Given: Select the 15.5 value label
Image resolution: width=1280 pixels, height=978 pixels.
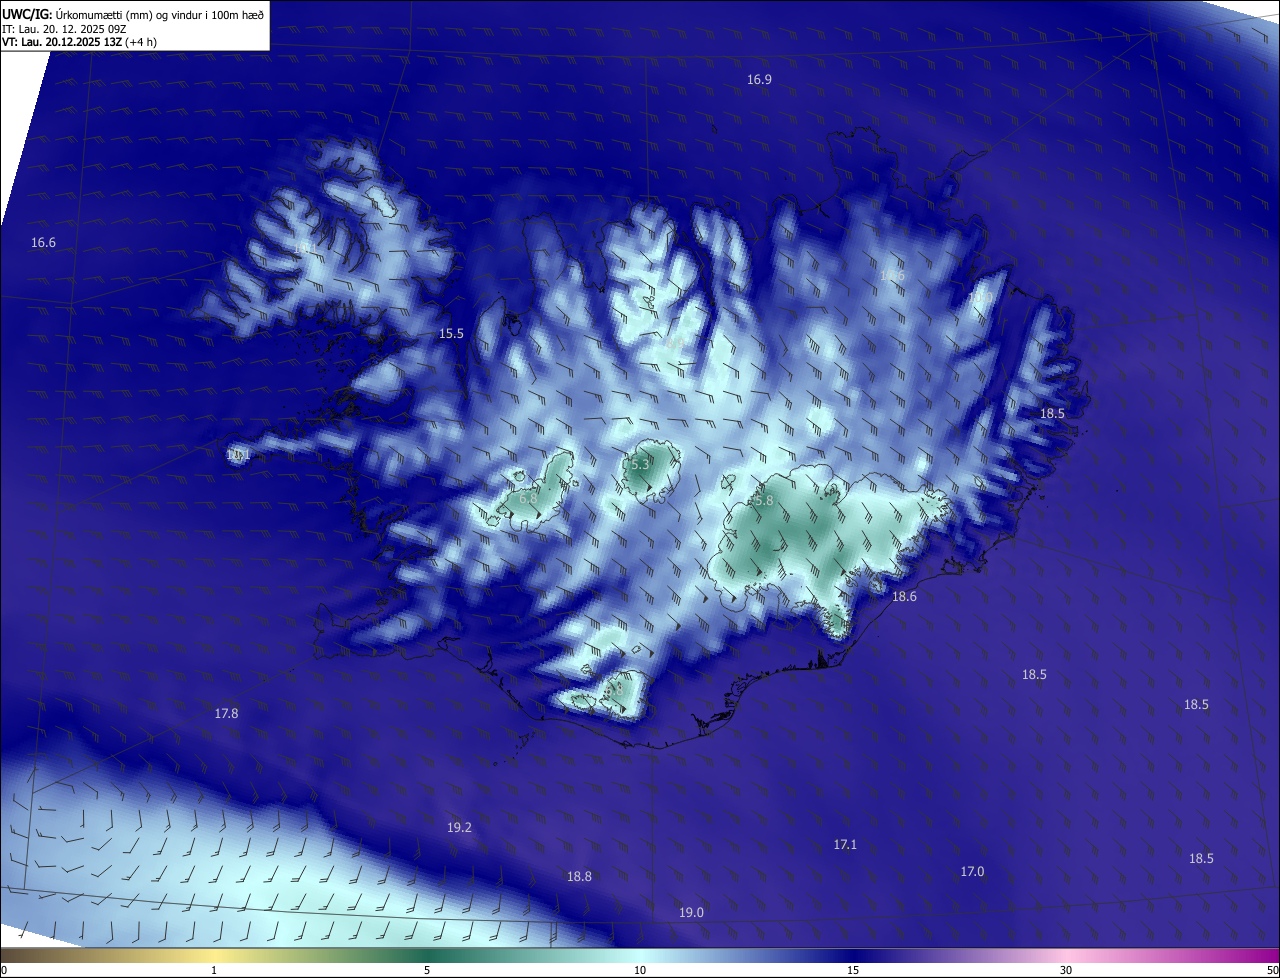Looking at the screenshot, I should (x=451, y=333).
